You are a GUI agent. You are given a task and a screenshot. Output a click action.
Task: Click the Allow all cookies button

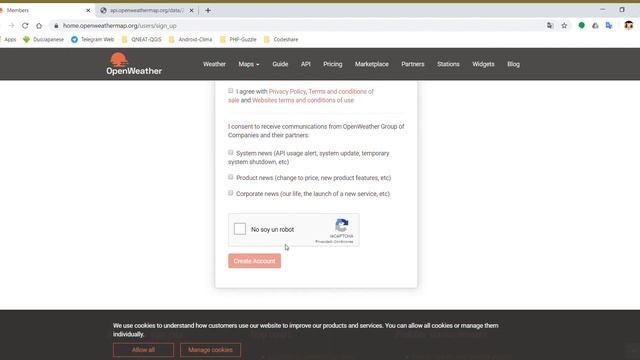pos(143,350)
